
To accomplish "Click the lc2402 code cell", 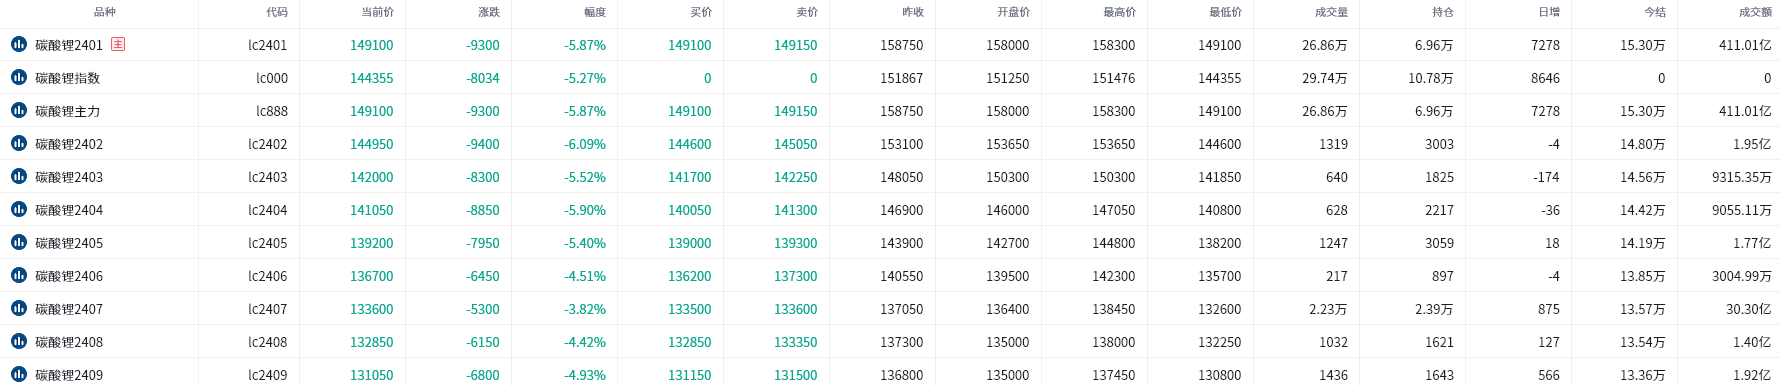I will click(x=267, y=144).
